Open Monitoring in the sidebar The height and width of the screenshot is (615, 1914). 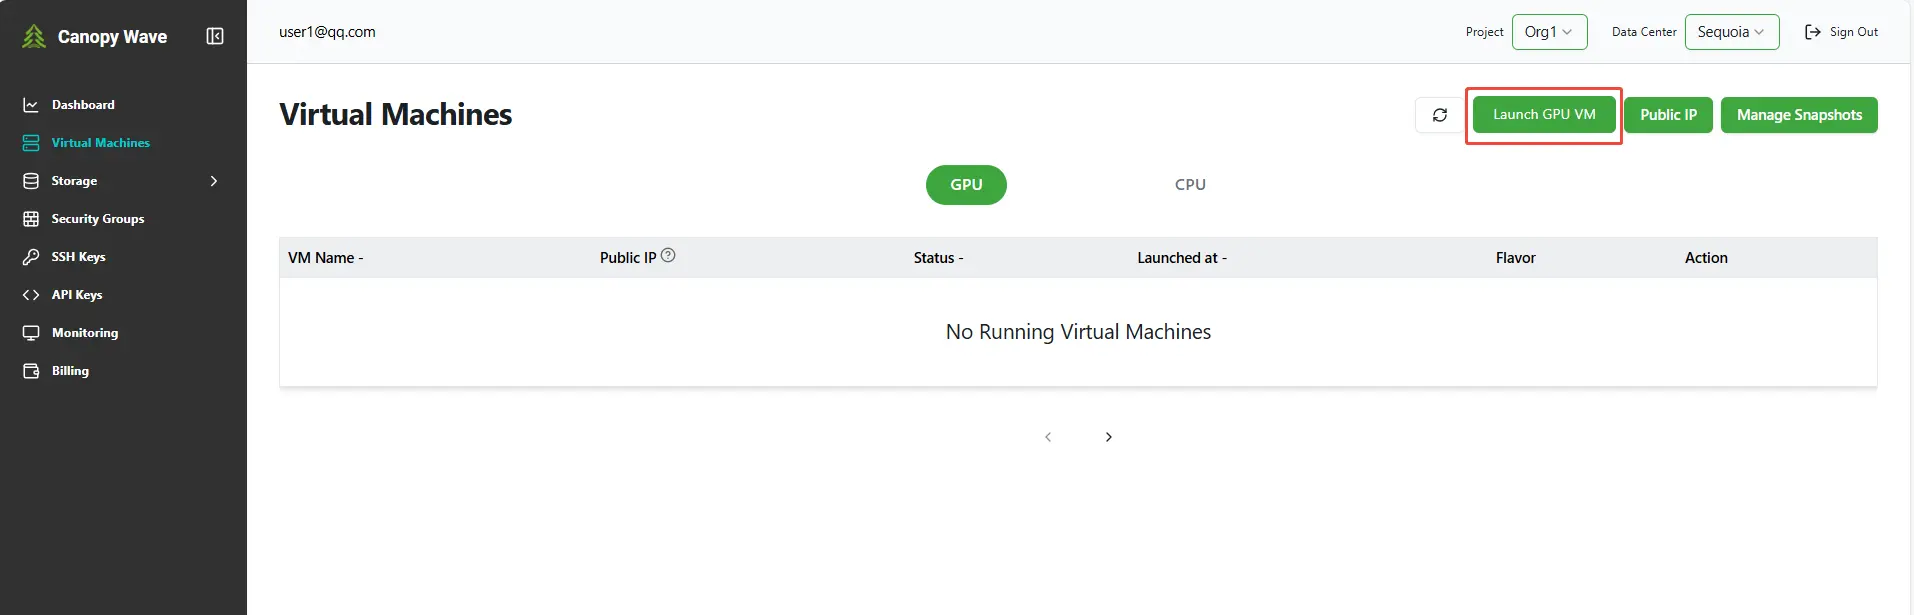[x=84, y=333]
